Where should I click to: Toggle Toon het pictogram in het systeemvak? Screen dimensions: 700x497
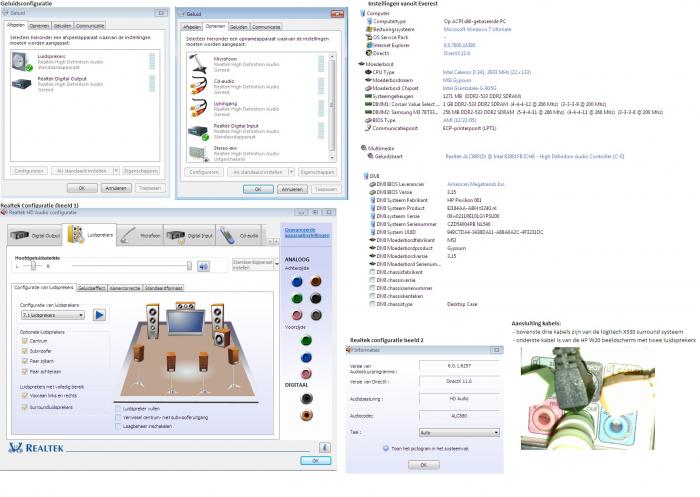[386, 448]
